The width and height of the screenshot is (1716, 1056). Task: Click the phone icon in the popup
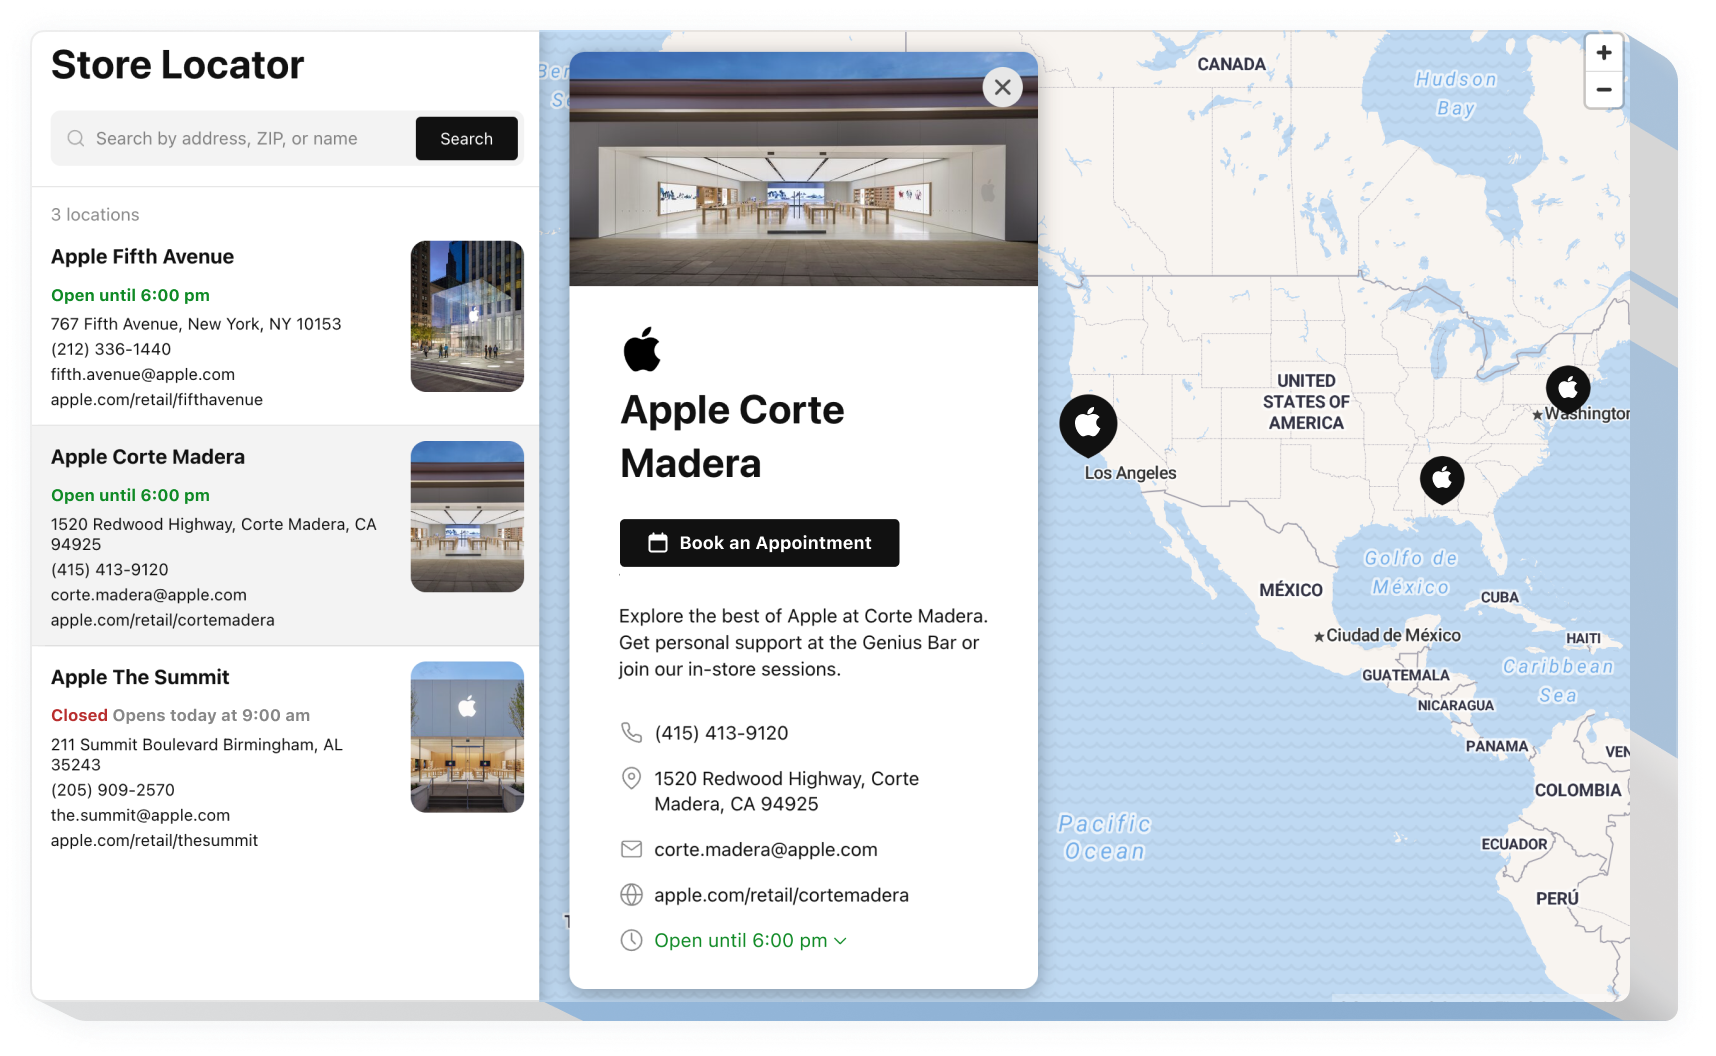coord(631,732)
